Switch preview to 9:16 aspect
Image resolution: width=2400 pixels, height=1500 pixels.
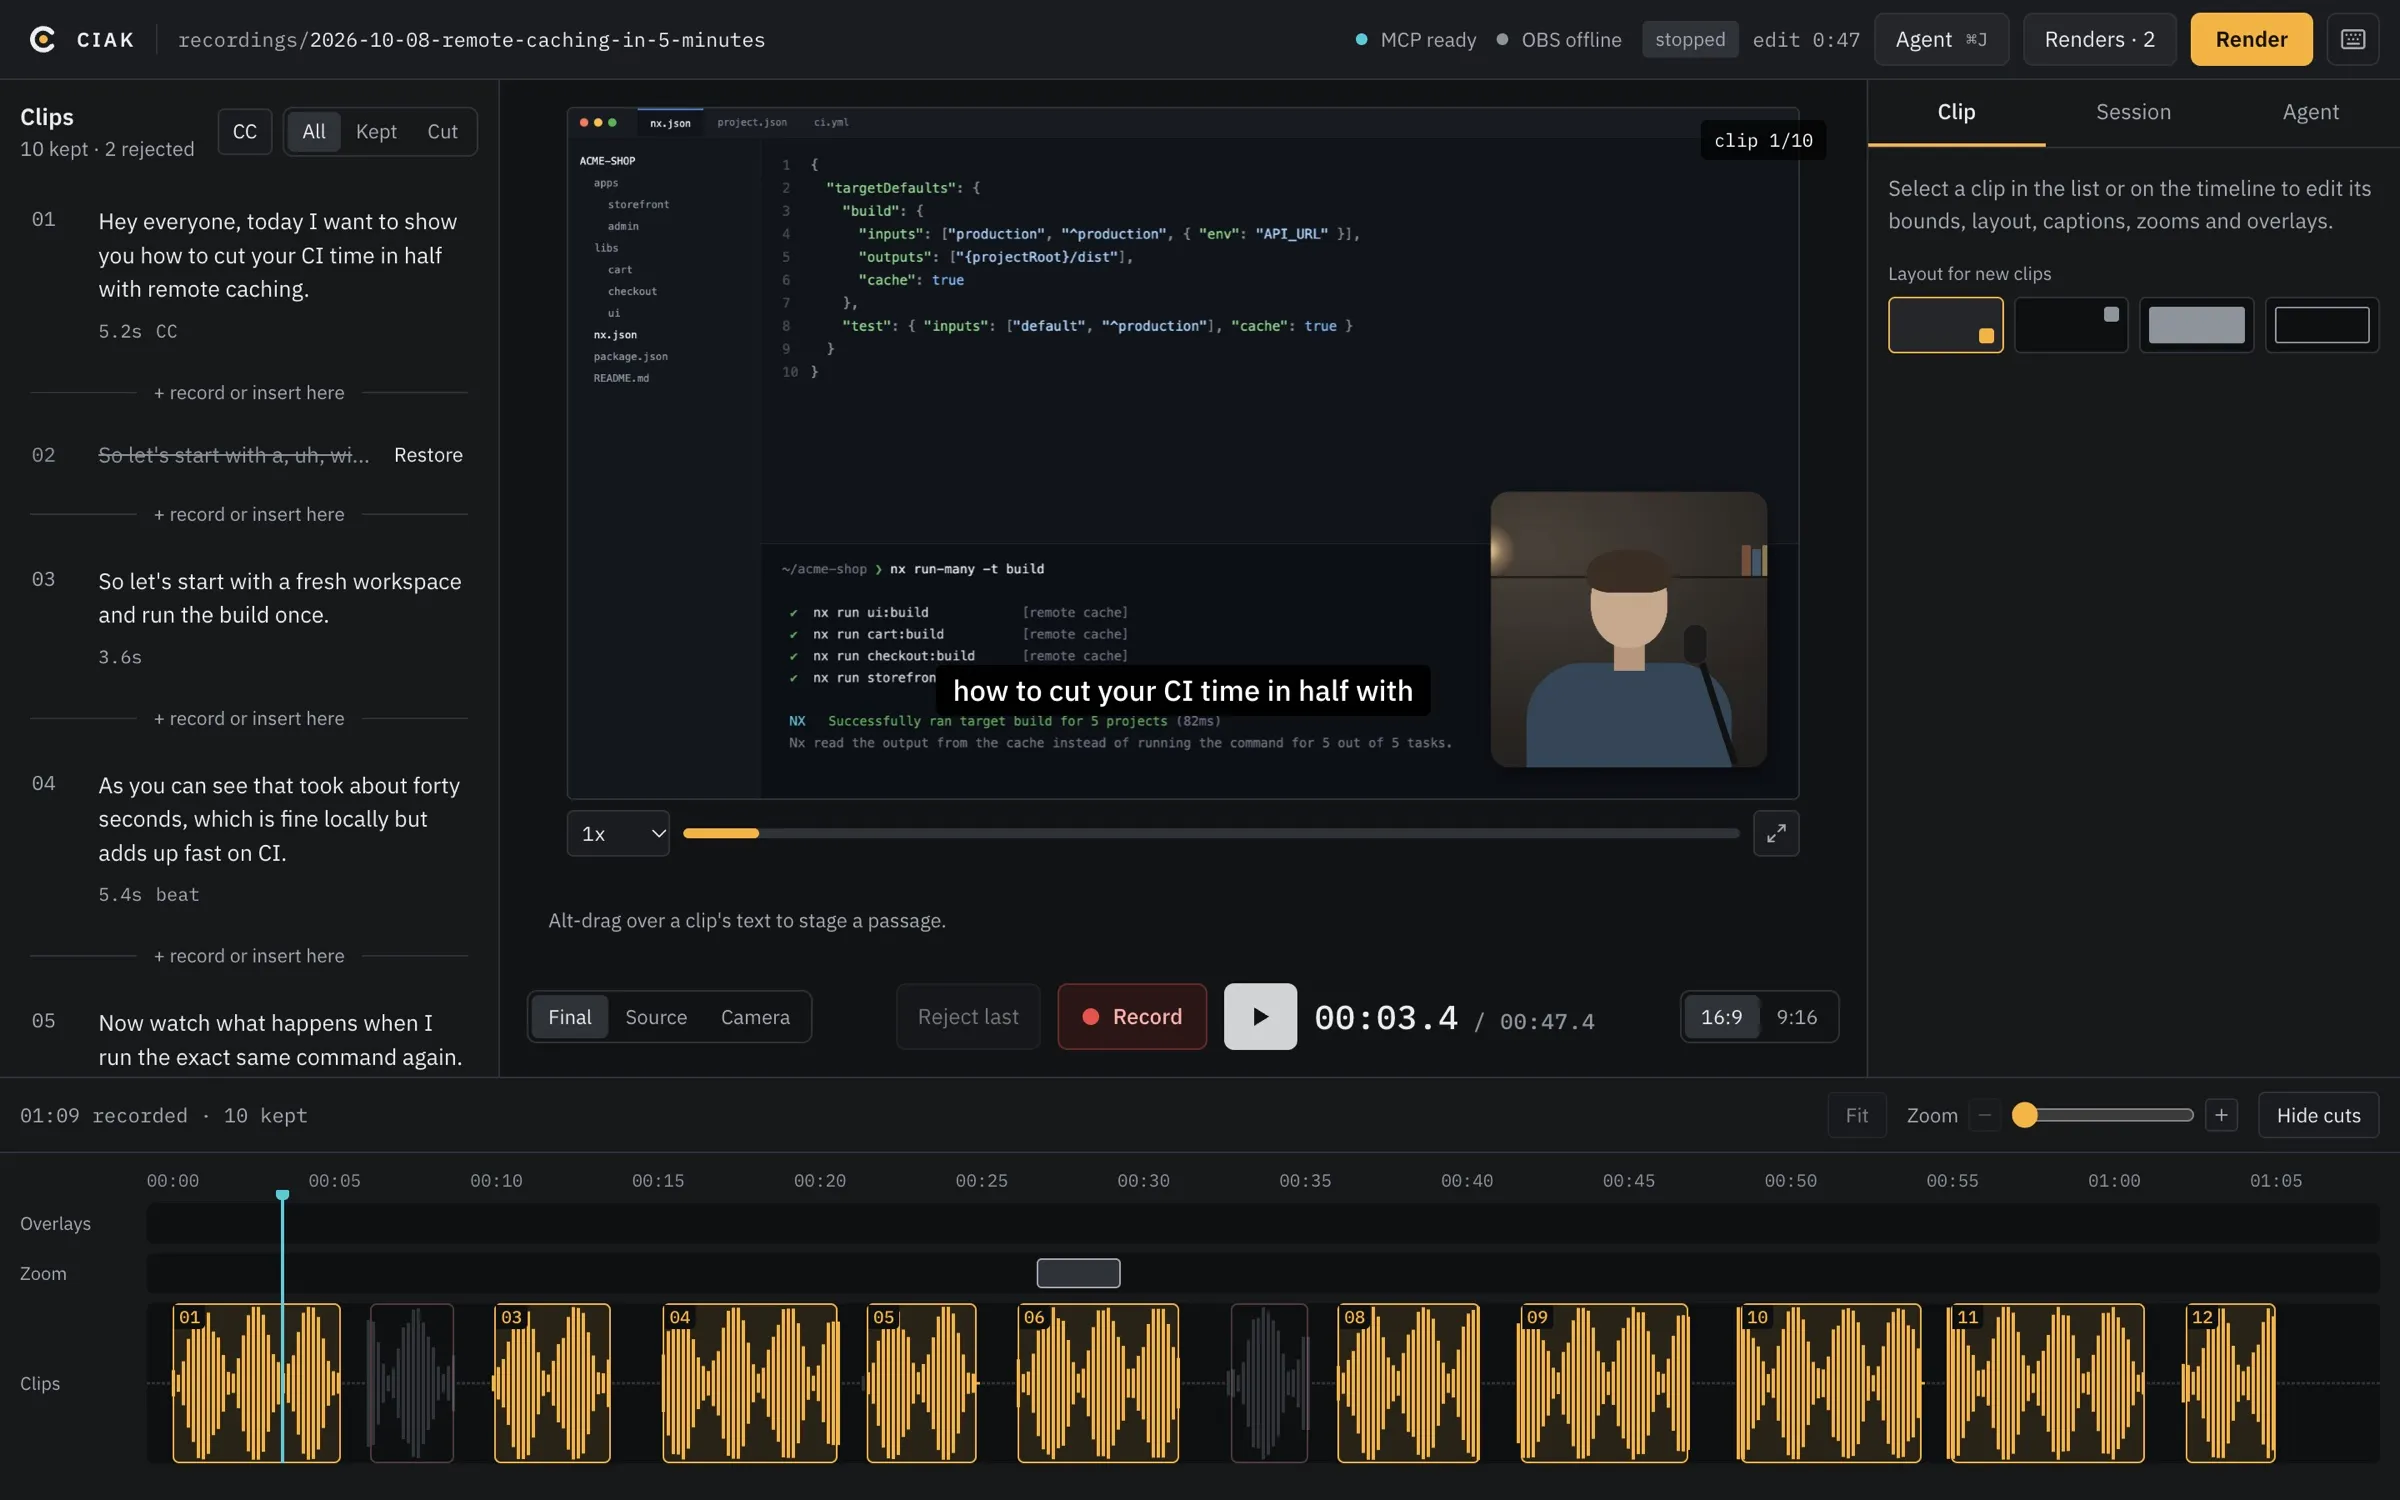1797,1017
